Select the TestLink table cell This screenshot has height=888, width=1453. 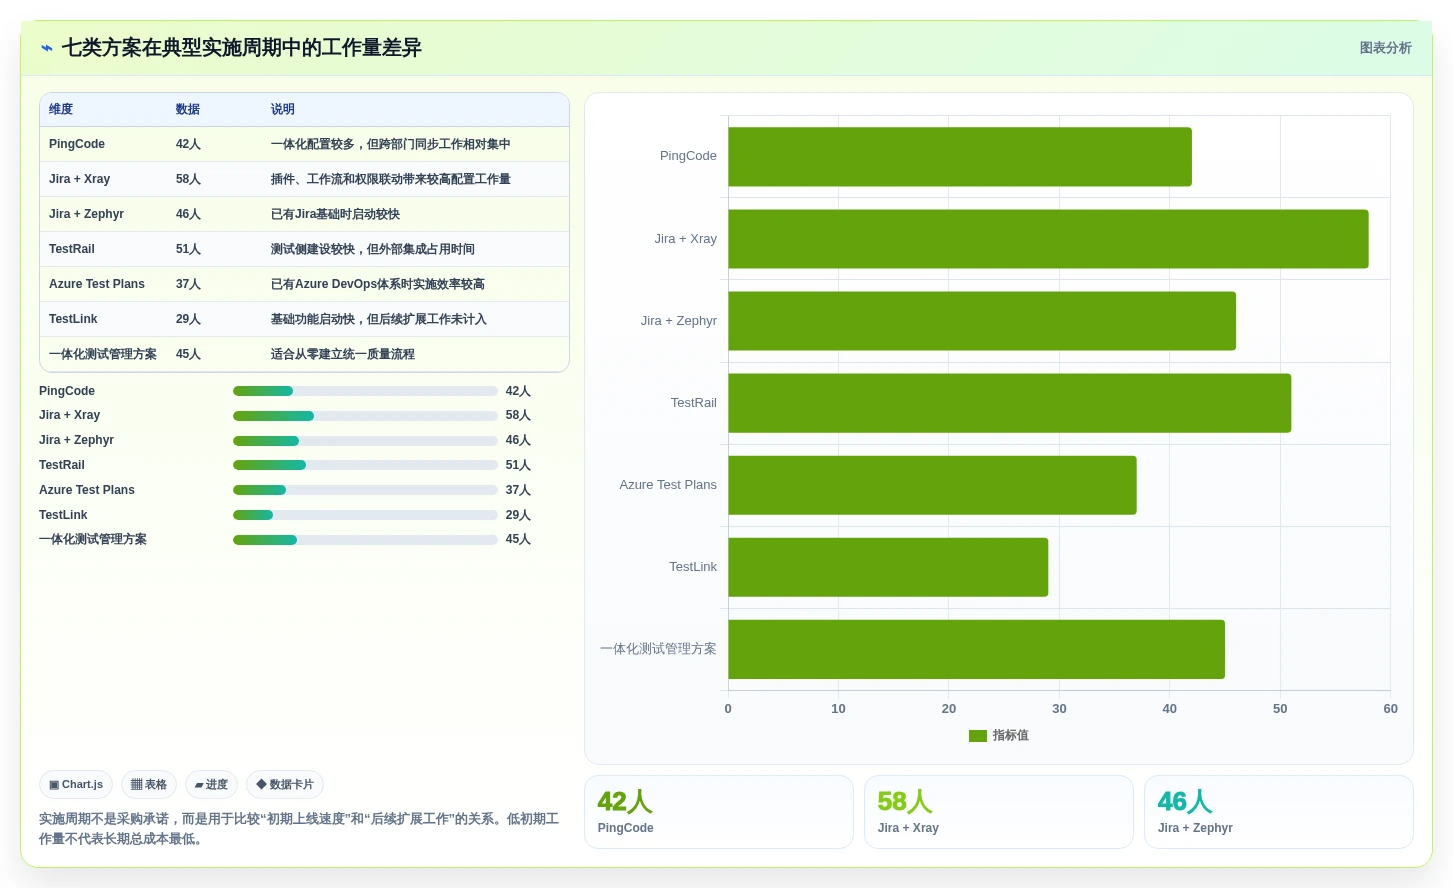pos(73,319)
